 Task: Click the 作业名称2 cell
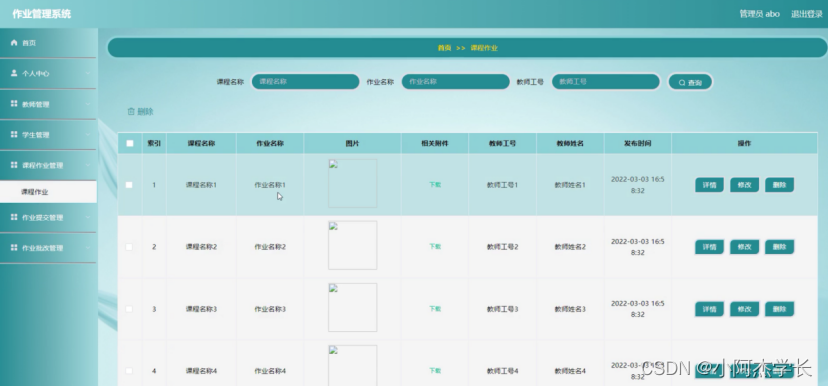(270, 247)
